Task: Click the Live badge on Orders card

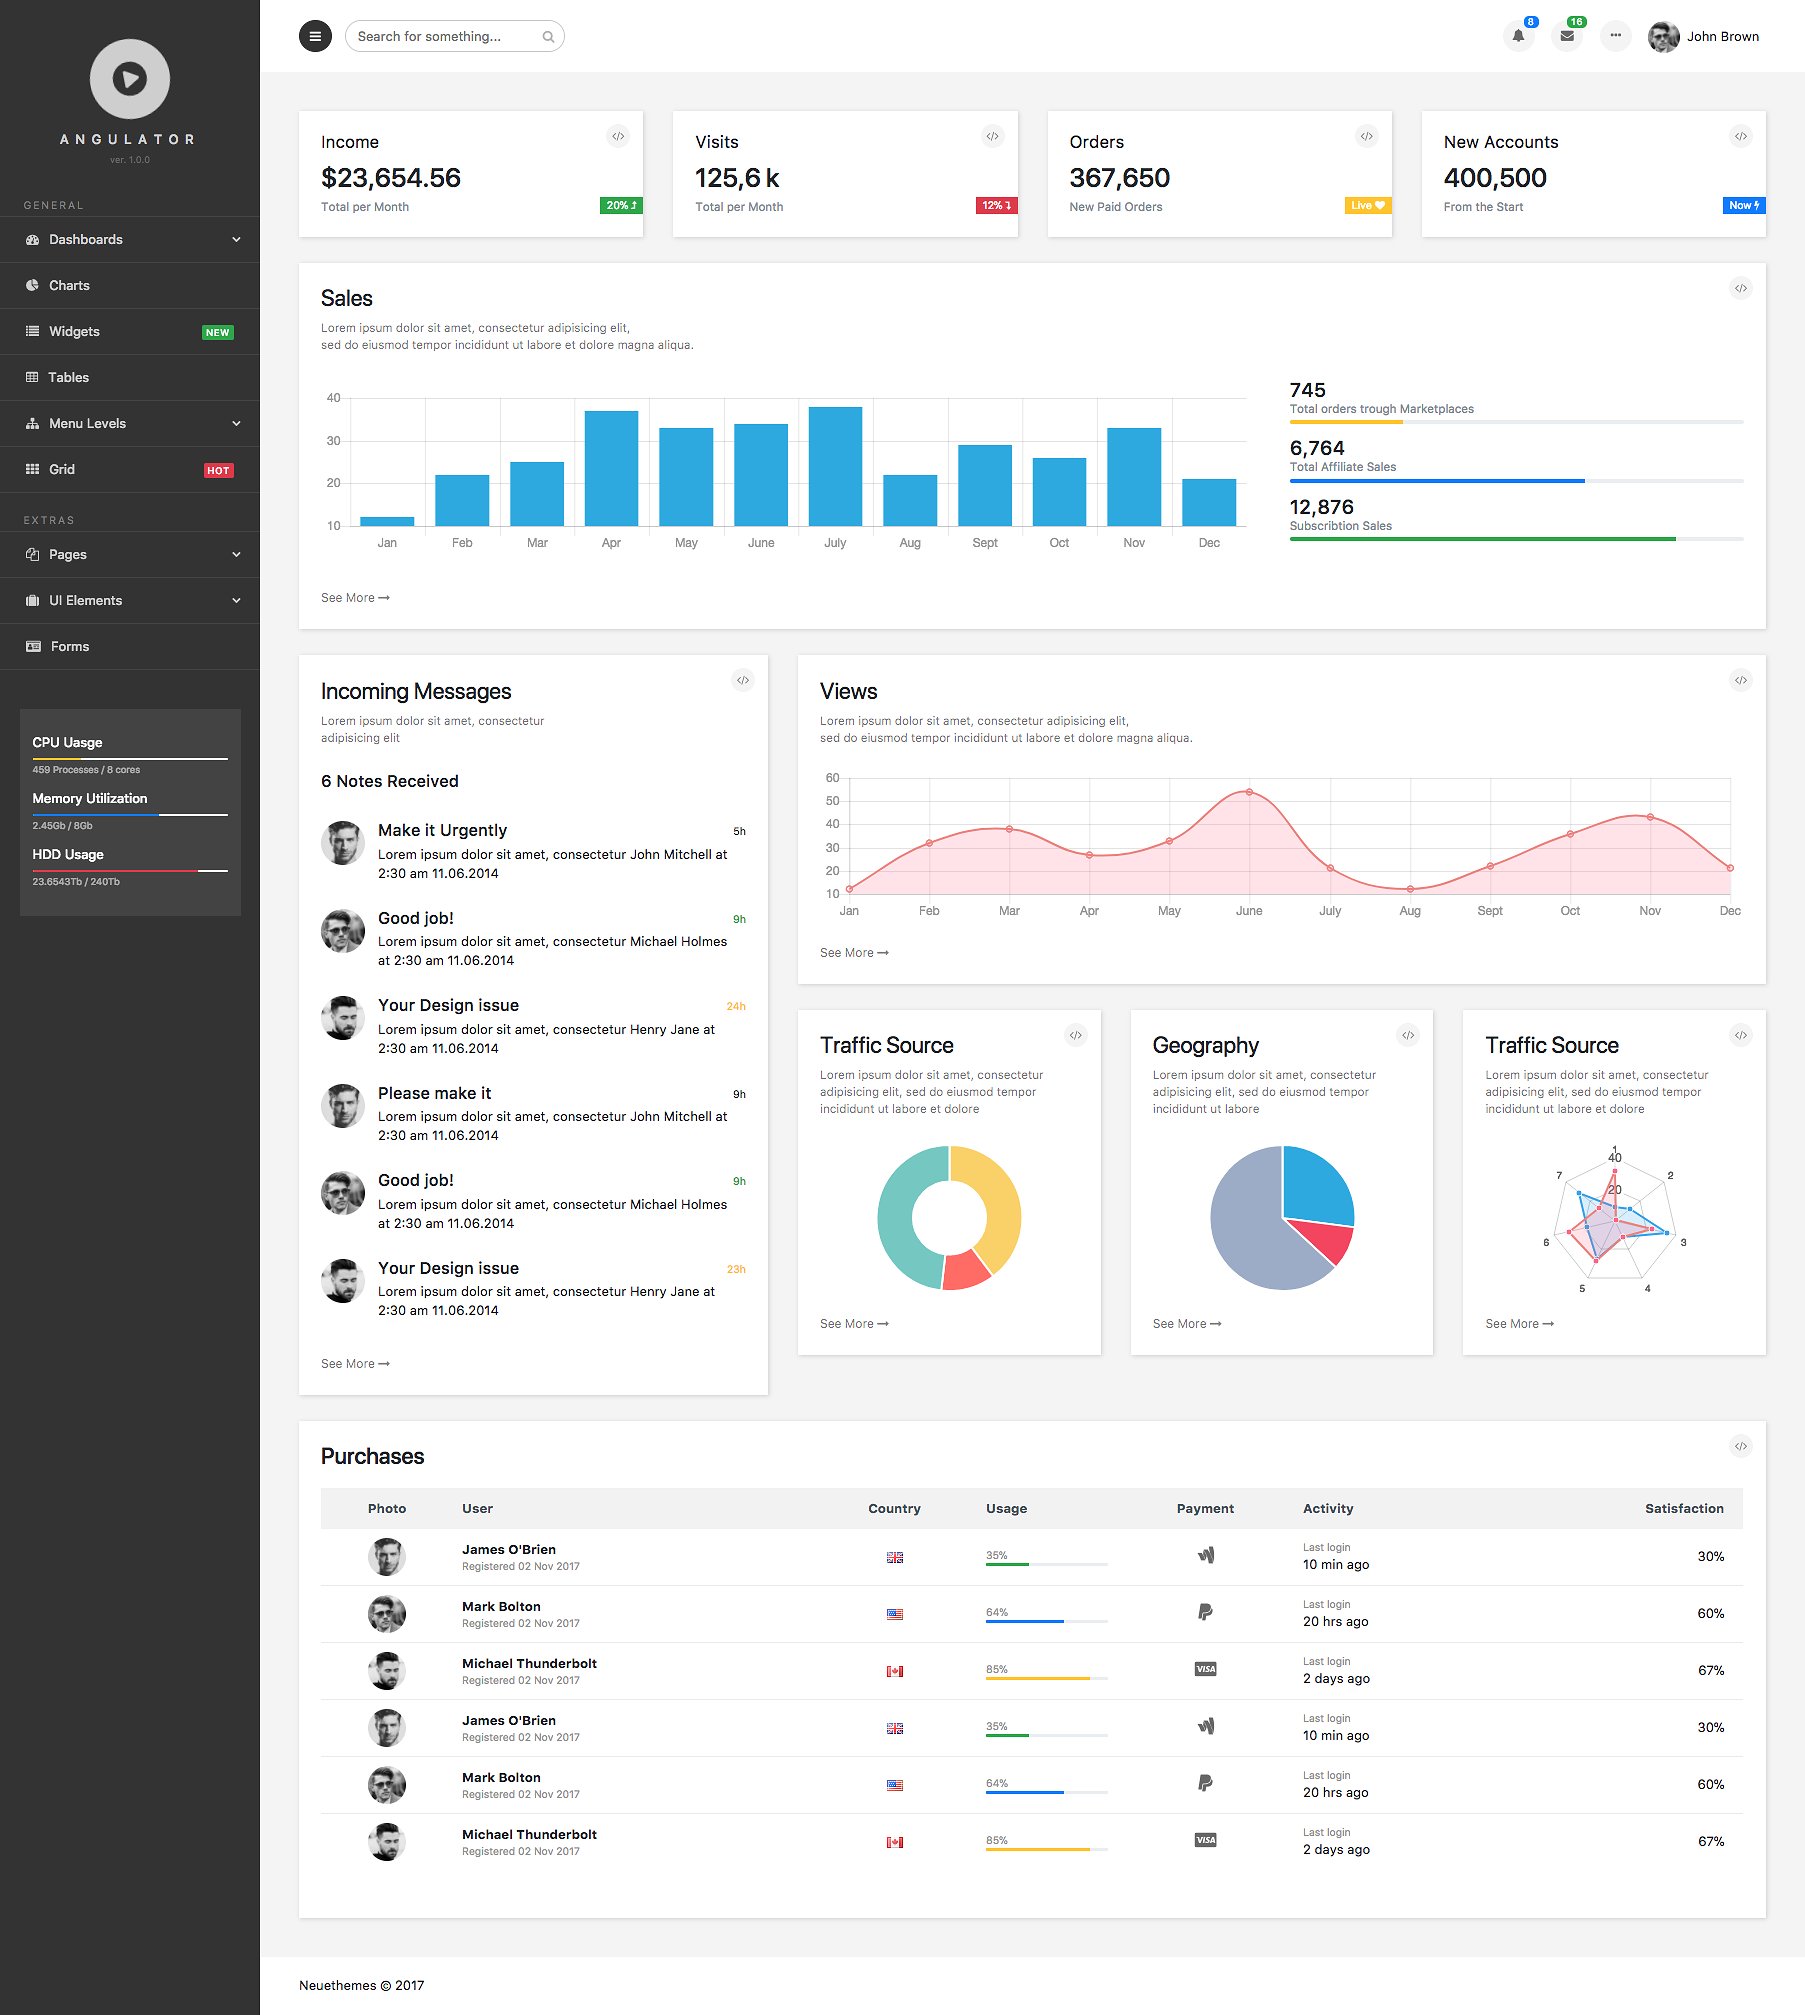Action: (1368, 205)
